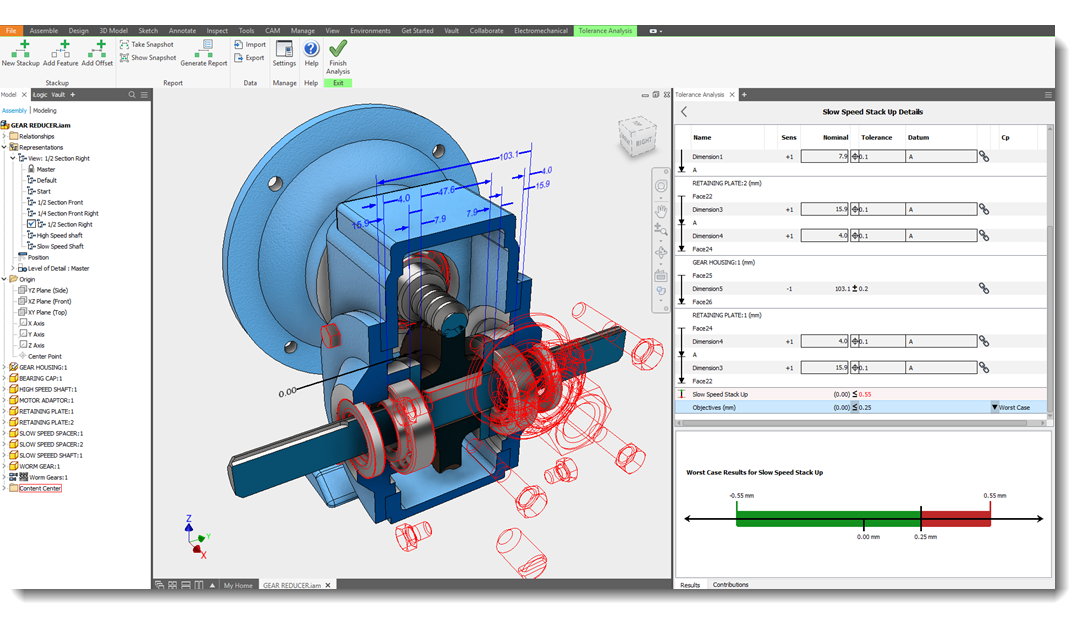Switch to the Contributions tab

coord(730,584)
